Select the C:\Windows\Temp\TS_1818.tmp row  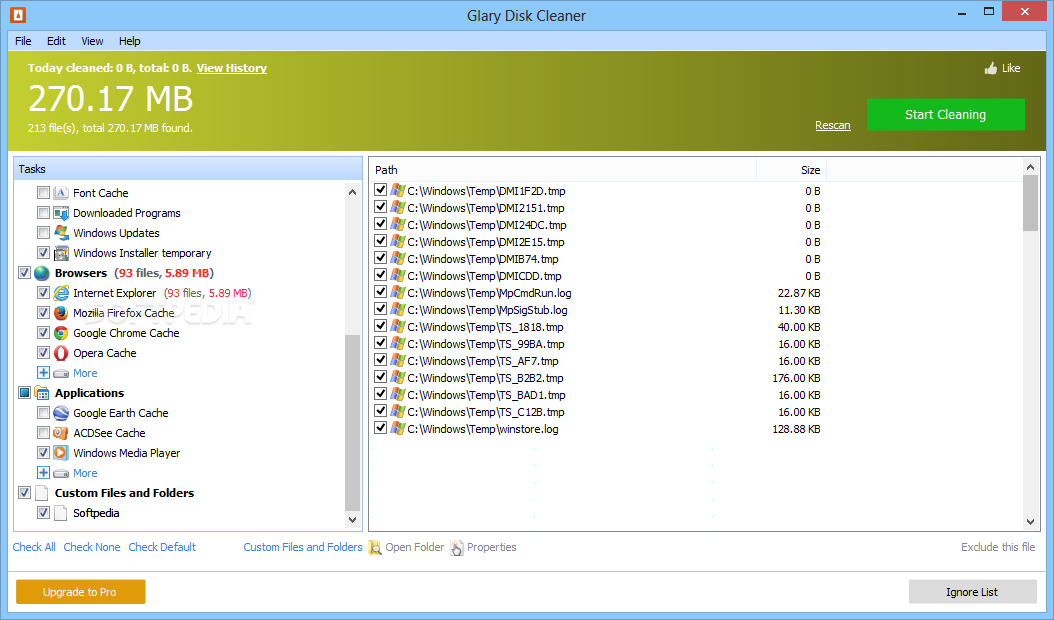pos(598,327)
